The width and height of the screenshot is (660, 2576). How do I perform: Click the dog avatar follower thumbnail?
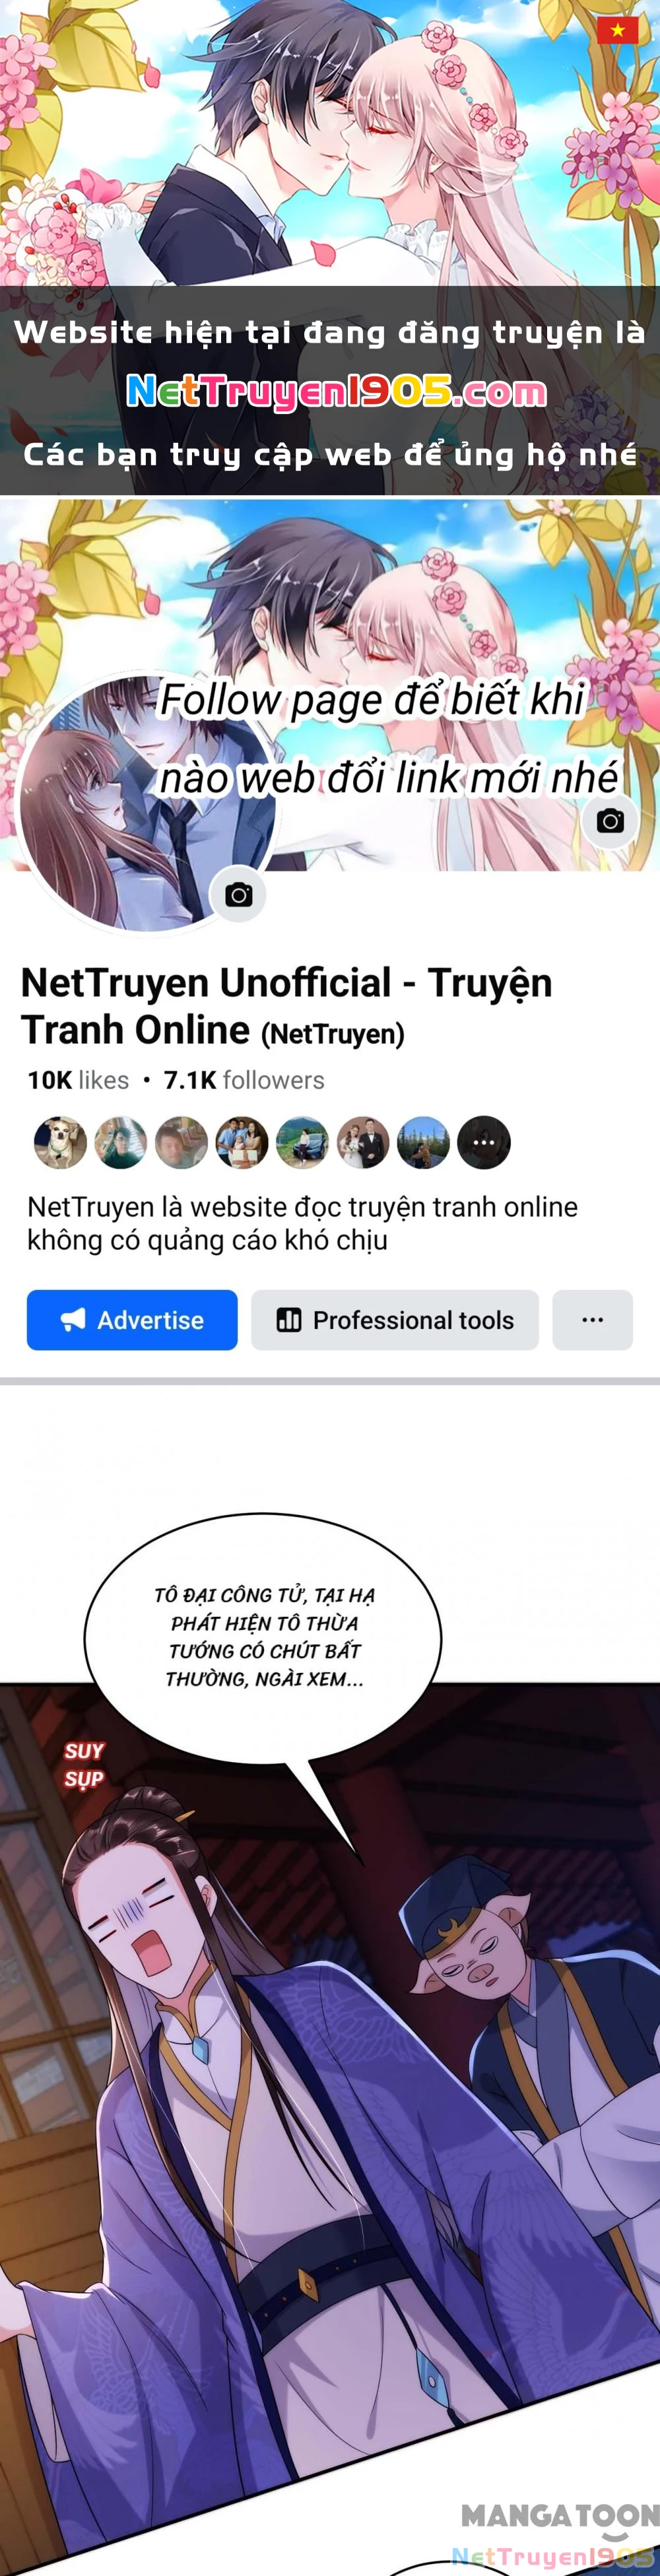[60, 1142]
